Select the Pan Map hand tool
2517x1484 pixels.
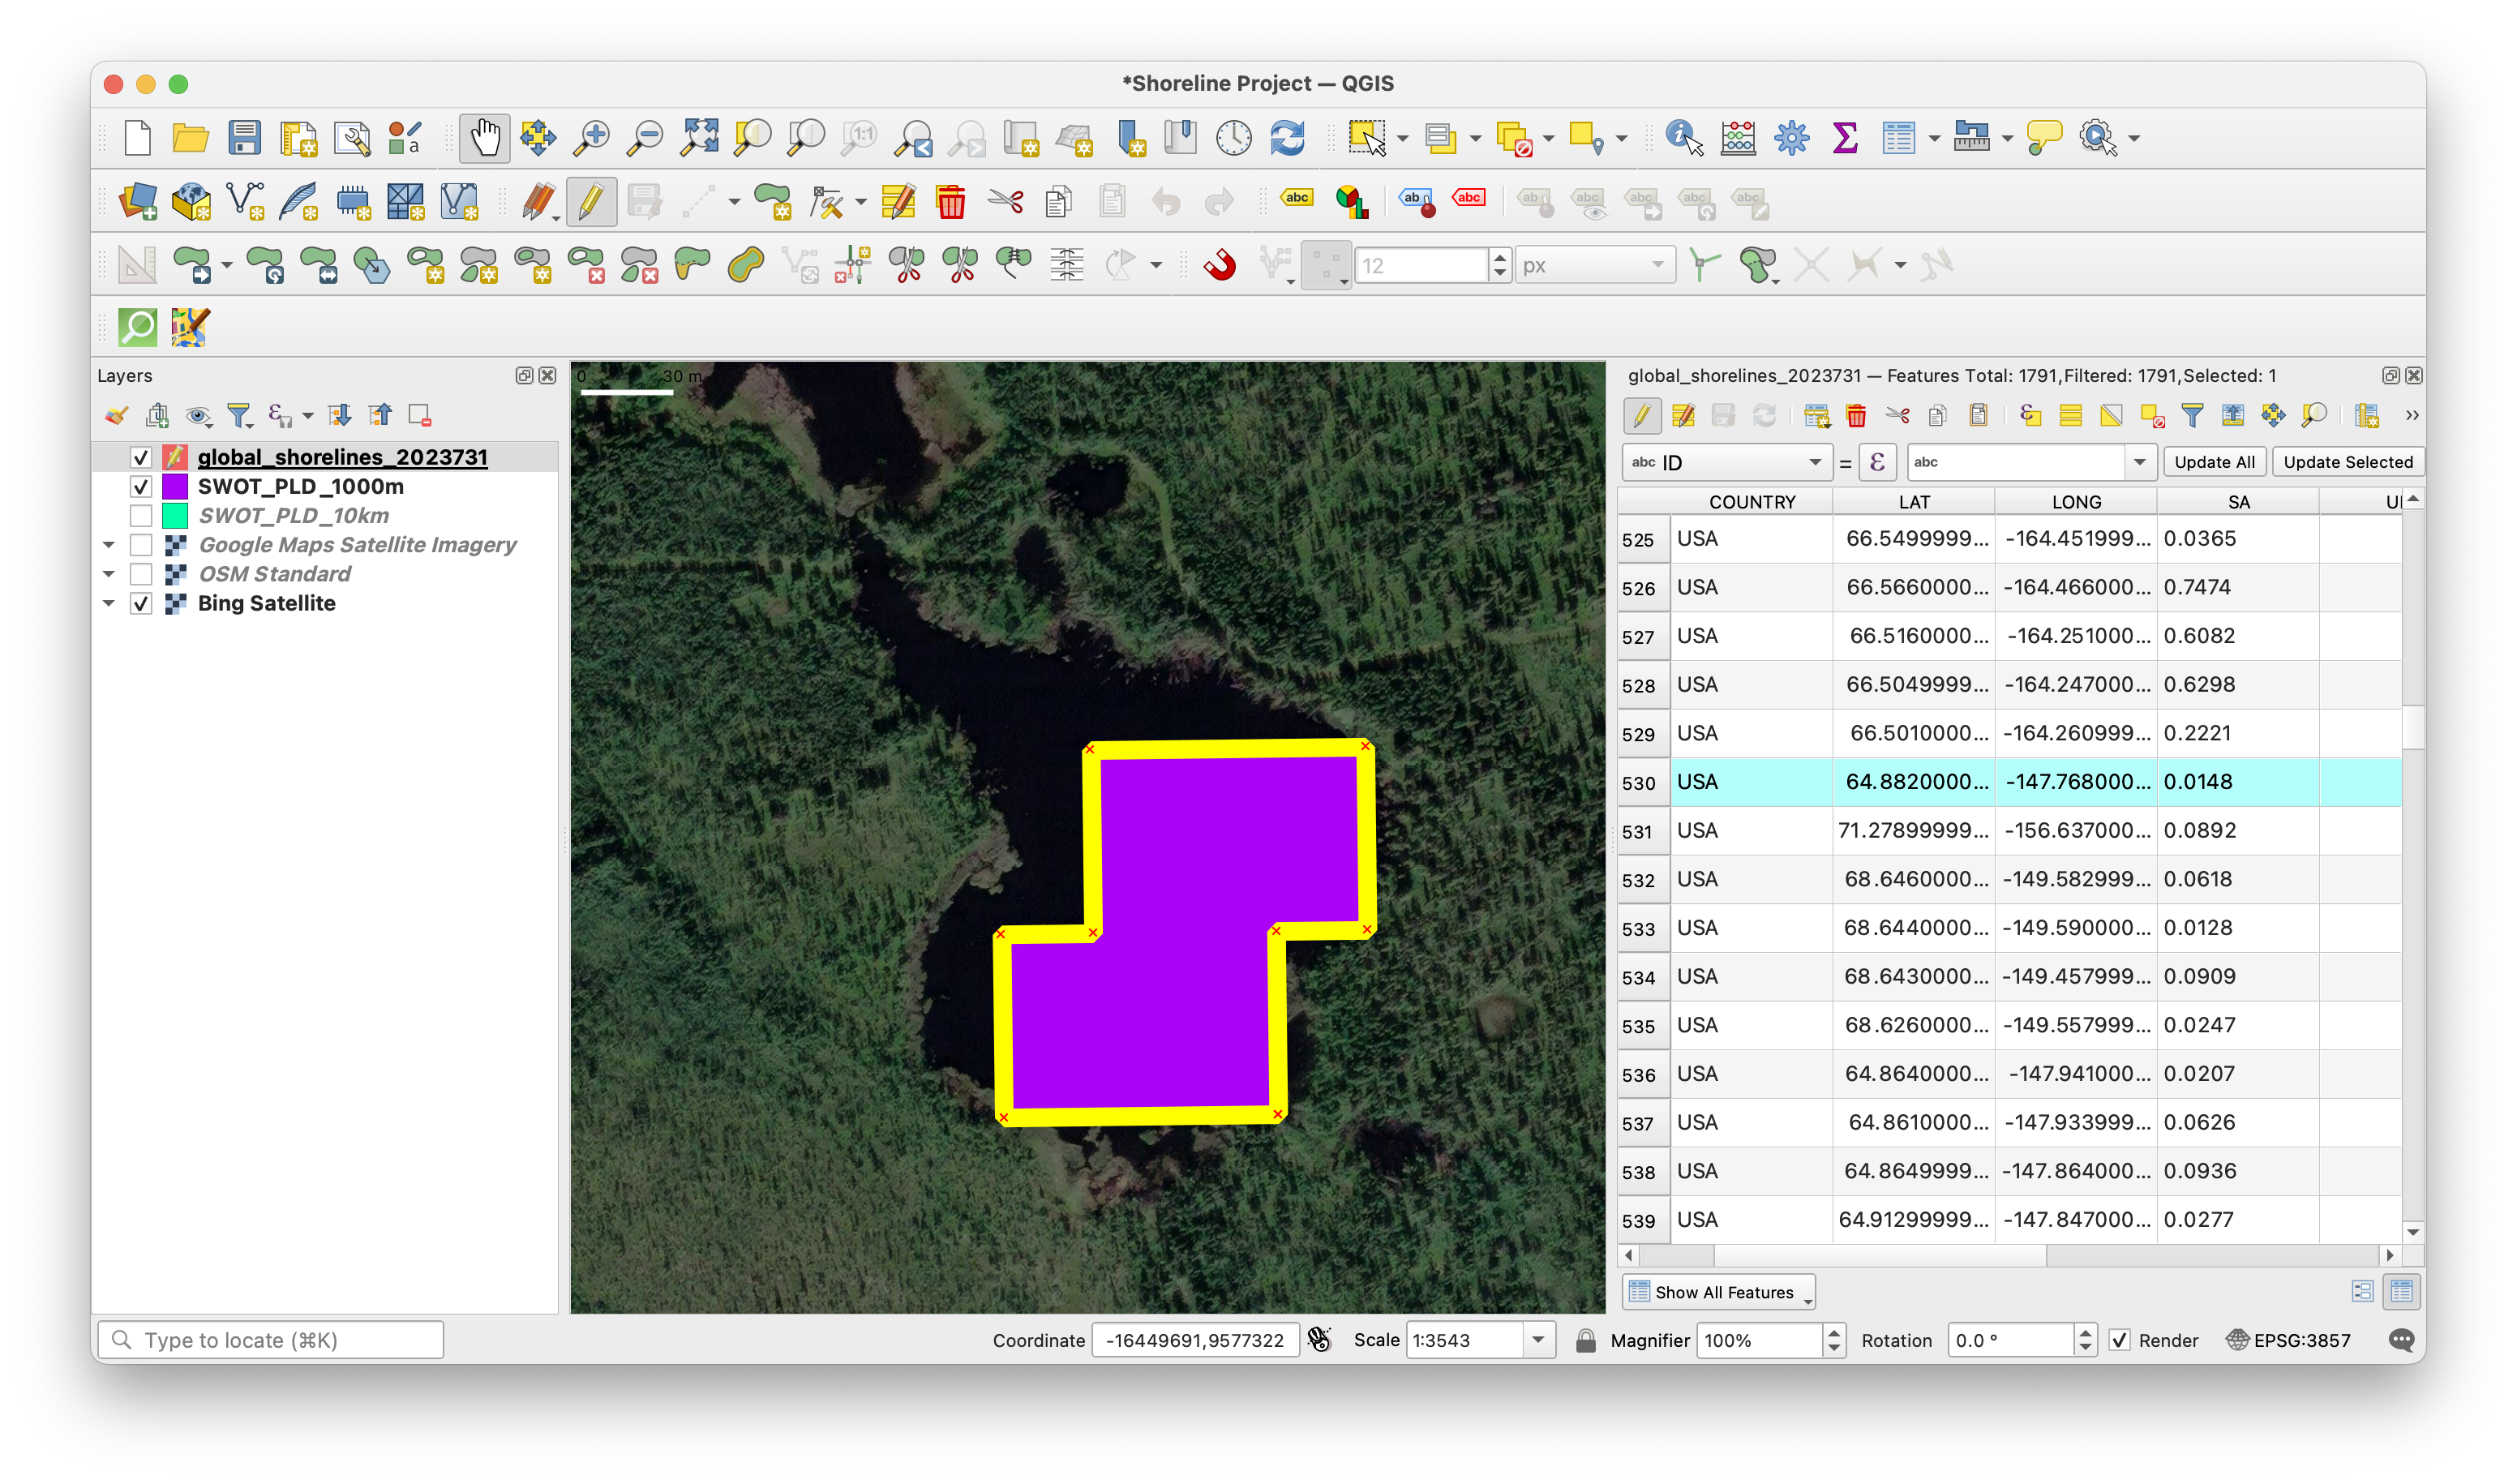485,137
